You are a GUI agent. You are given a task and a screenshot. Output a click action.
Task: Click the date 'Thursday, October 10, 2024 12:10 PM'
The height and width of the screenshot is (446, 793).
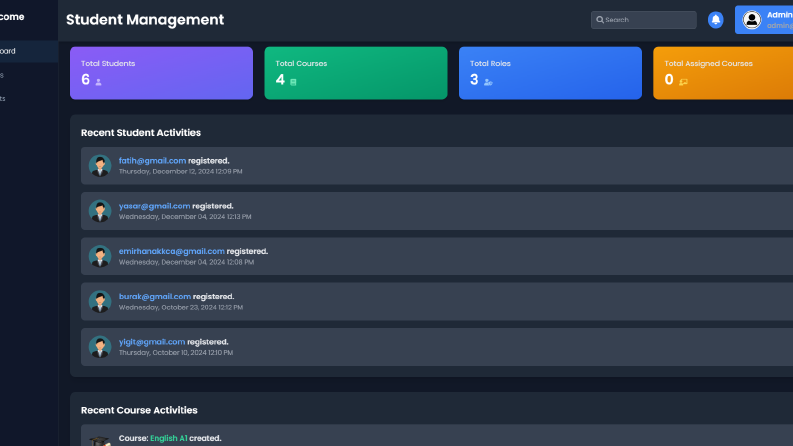pos(176,352)
